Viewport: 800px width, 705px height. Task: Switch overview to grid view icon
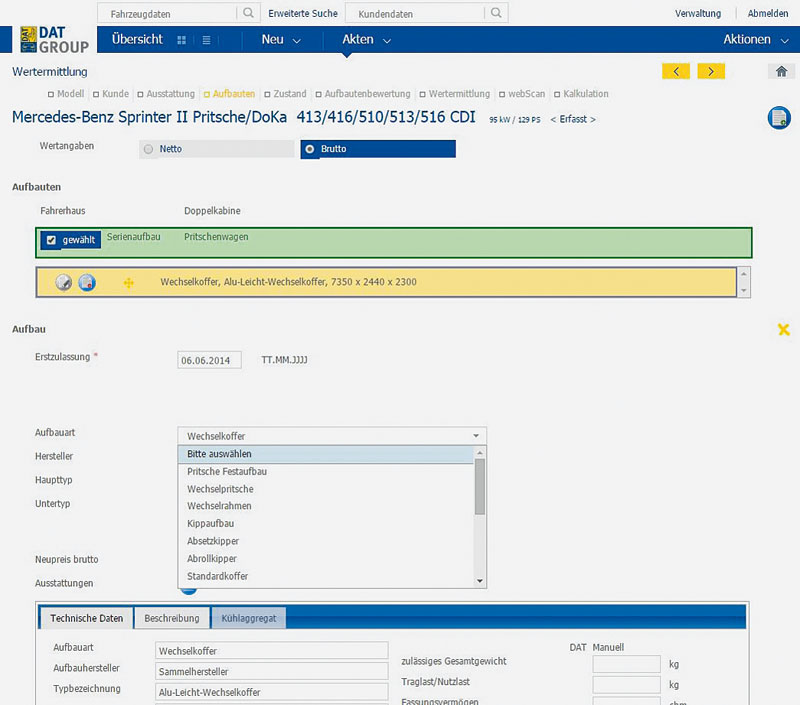tap(181, 40)
